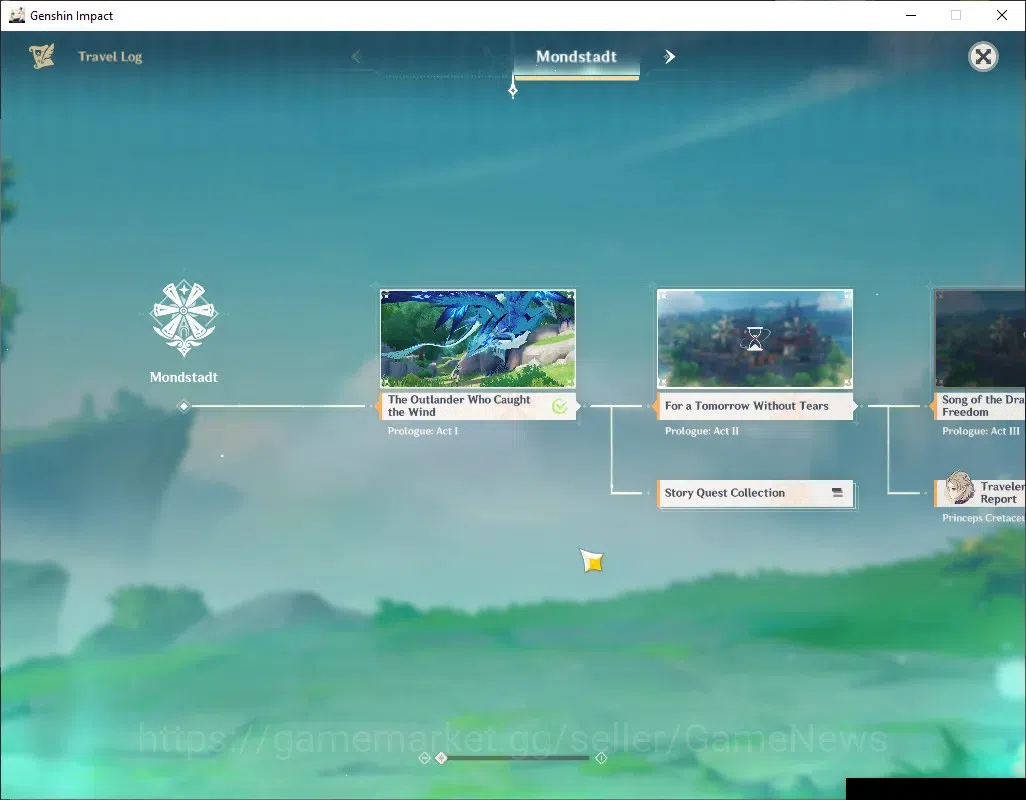Click the hourglass icon on Act II image
The height and width of the screenshot is (800, 1026).
click(754, 339)
